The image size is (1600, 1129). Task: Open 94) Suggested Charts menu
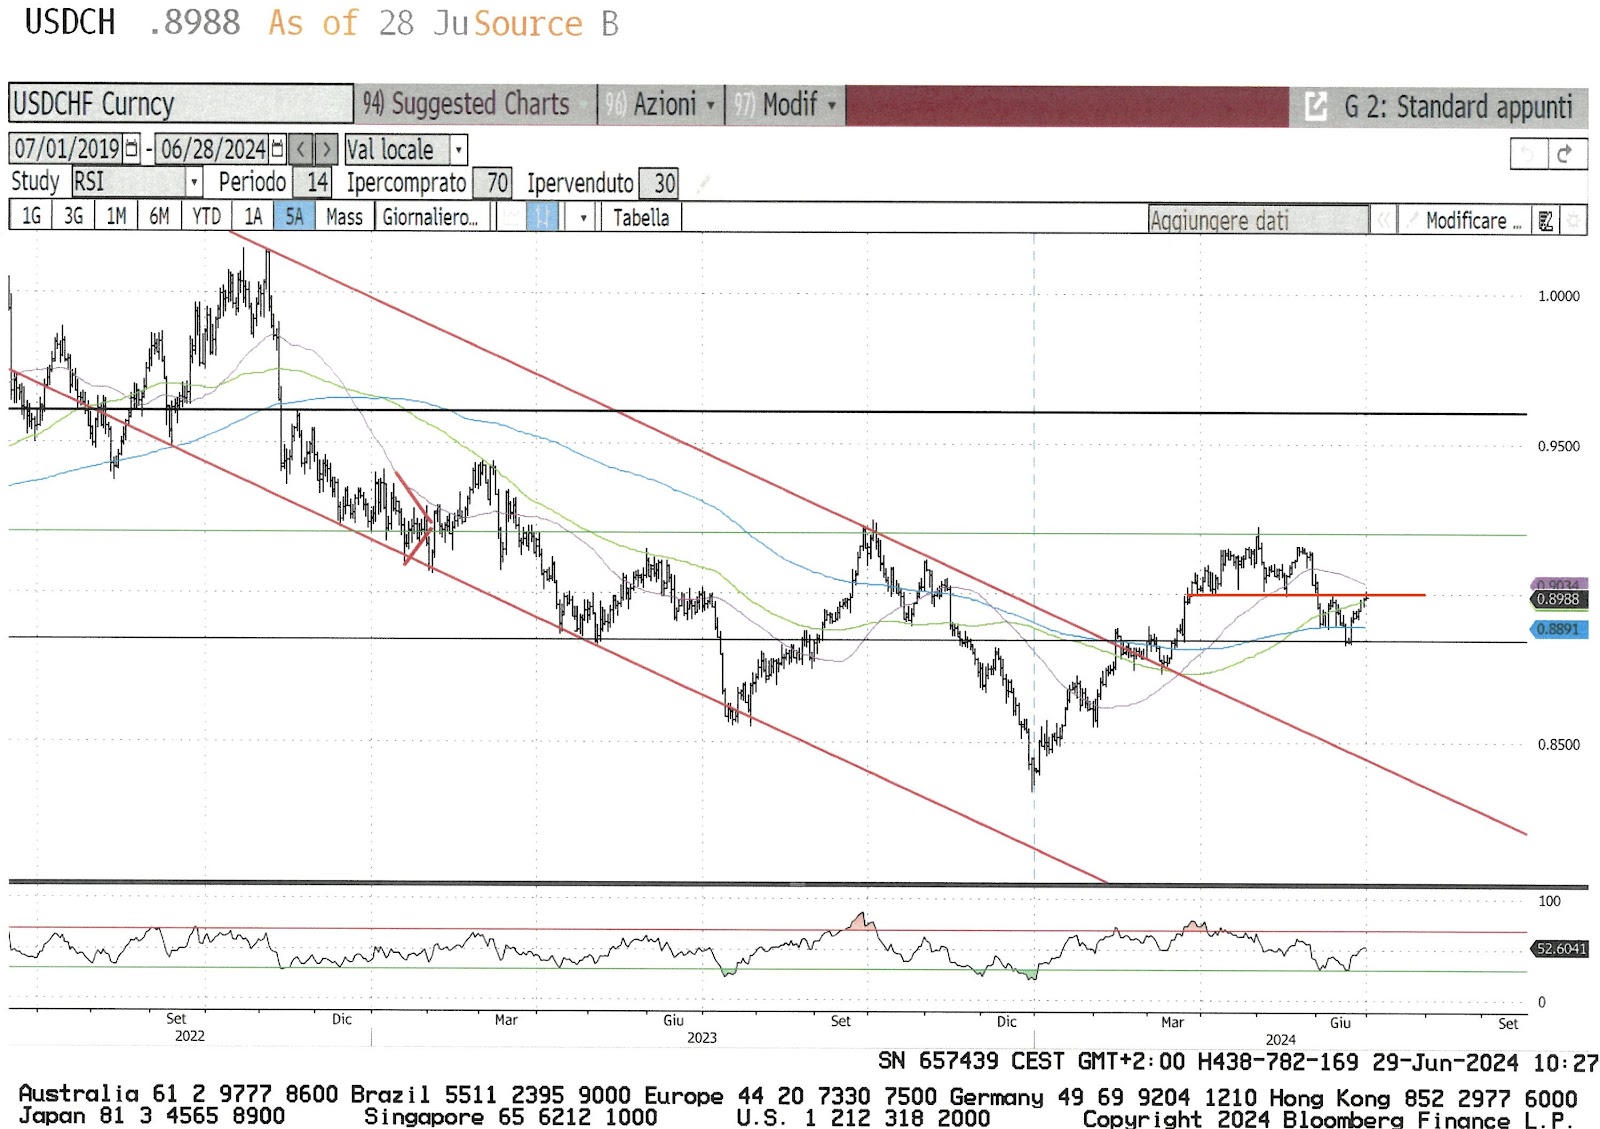tap(476, 104)
